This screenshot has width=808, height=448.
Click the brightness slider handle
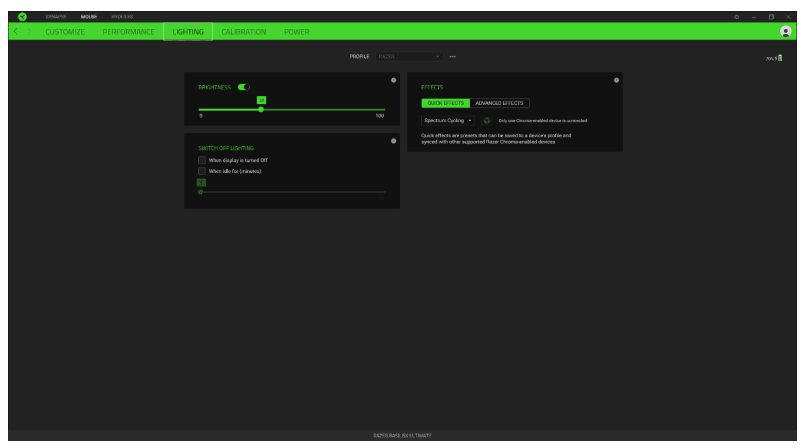261,109
